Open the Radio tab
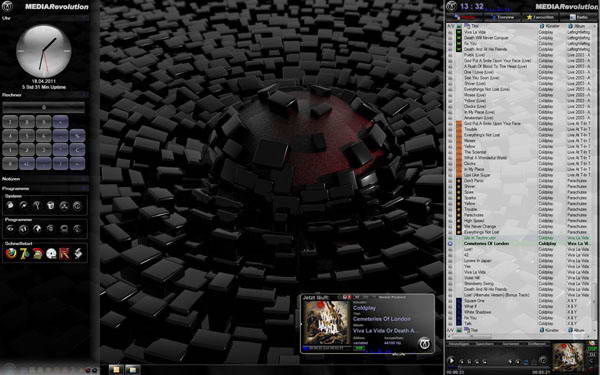 point(579,17)
